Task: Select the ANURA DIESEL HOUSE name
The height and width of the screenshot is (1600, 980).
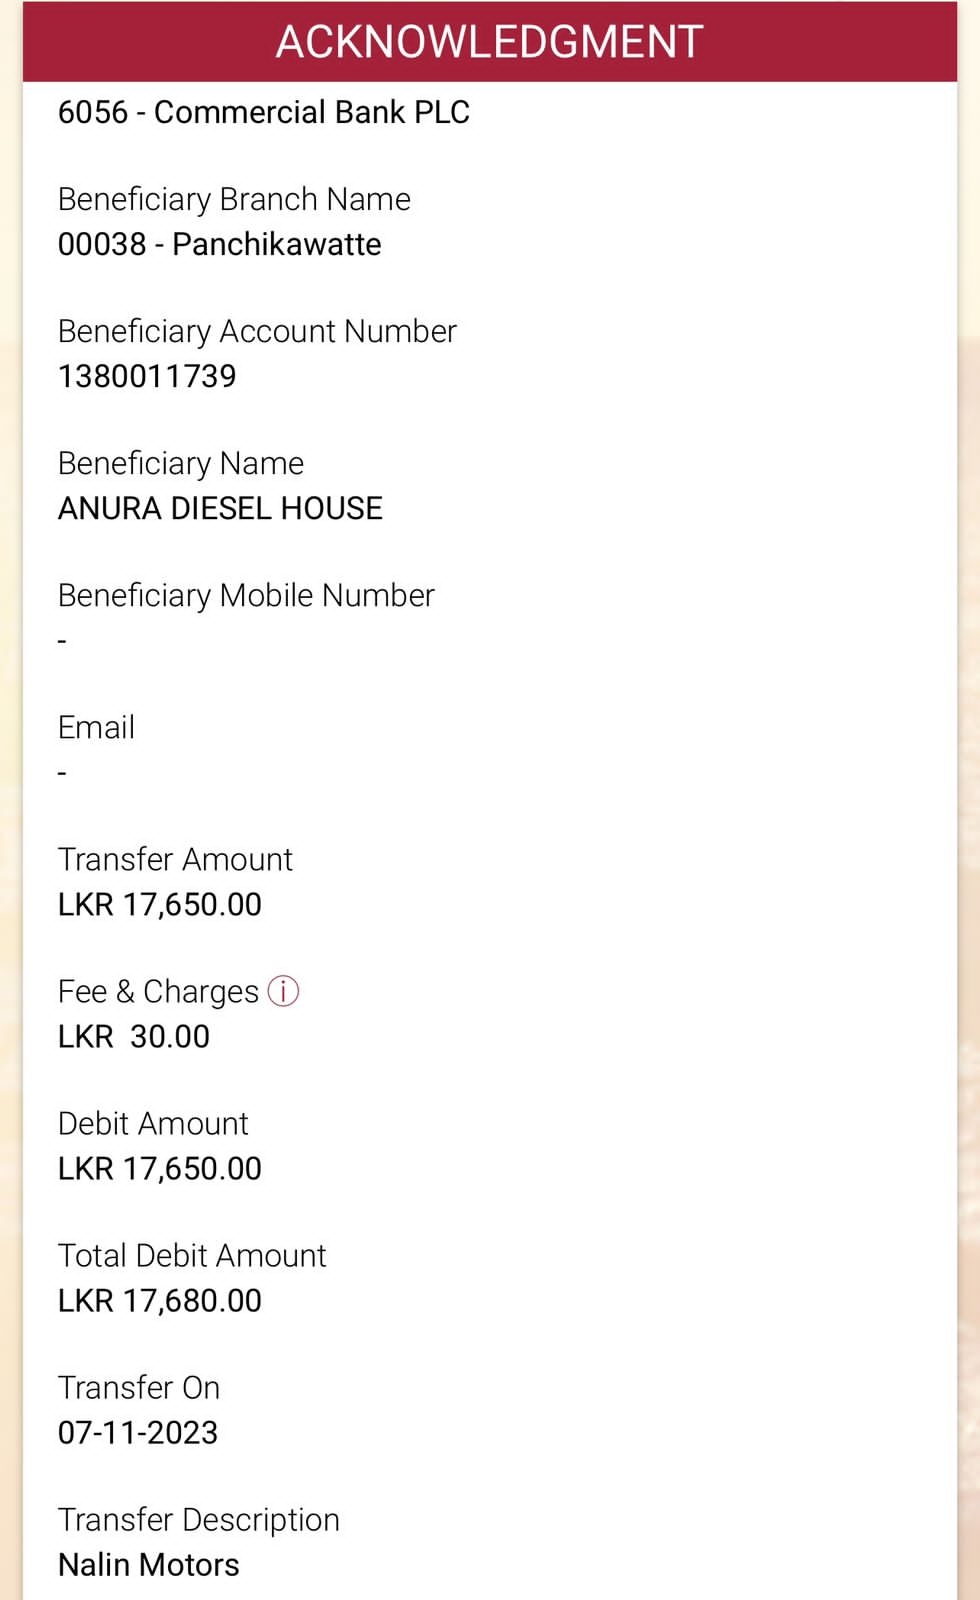Action: pyautogui.click(x=220, y=508)
